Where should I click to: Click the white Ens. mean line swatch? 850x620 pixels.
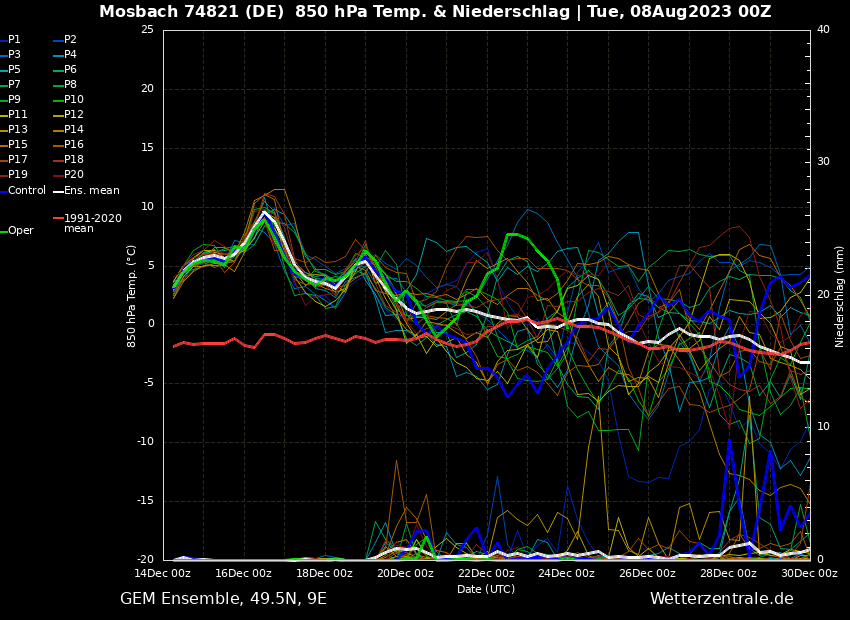[58, 191]
